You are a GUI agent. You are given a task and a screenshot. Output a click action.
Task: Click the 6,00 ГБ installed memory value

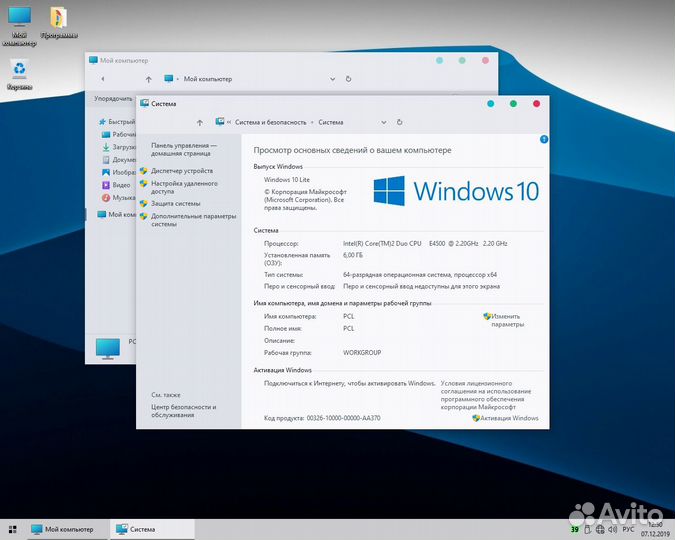(x=353, y=255)
